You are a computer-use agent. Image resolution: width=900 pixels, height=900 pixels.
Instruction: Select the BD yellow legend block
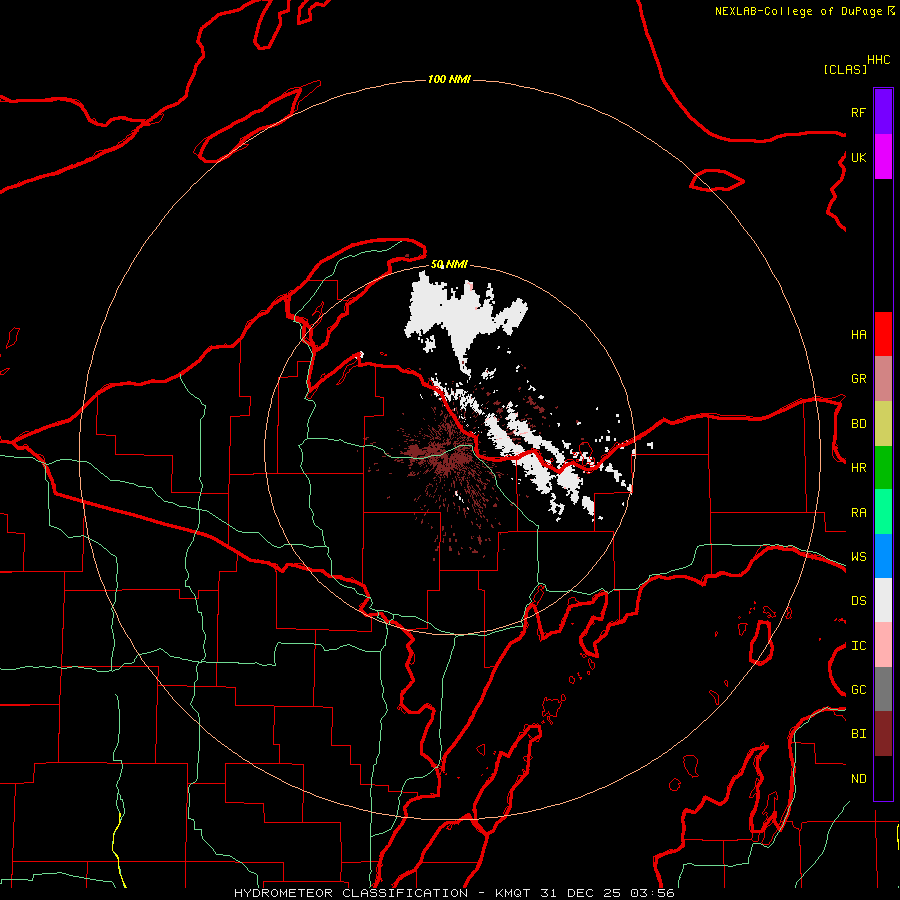883,424
